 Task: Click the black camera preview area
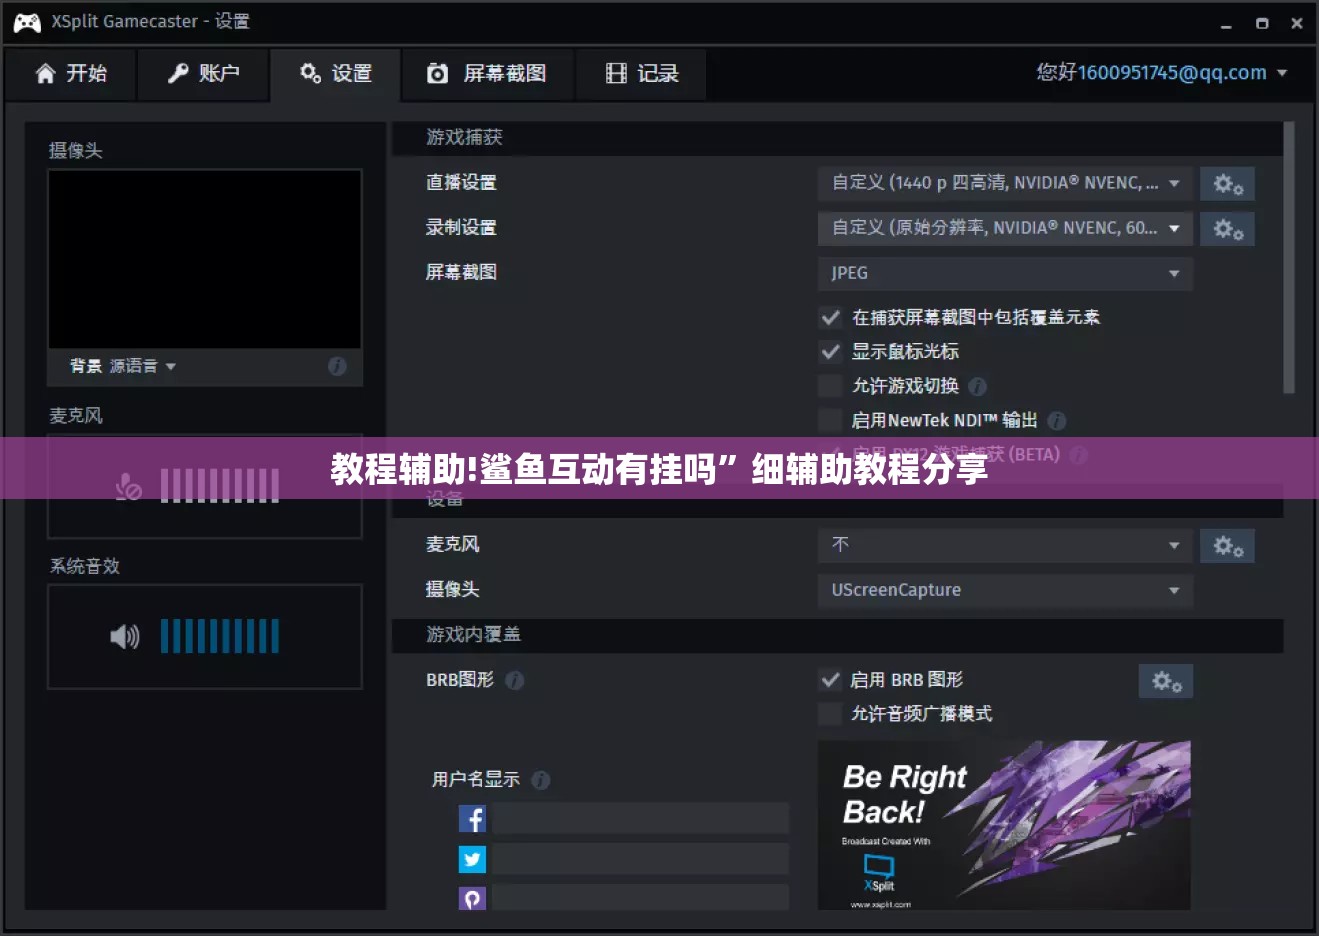205,259
